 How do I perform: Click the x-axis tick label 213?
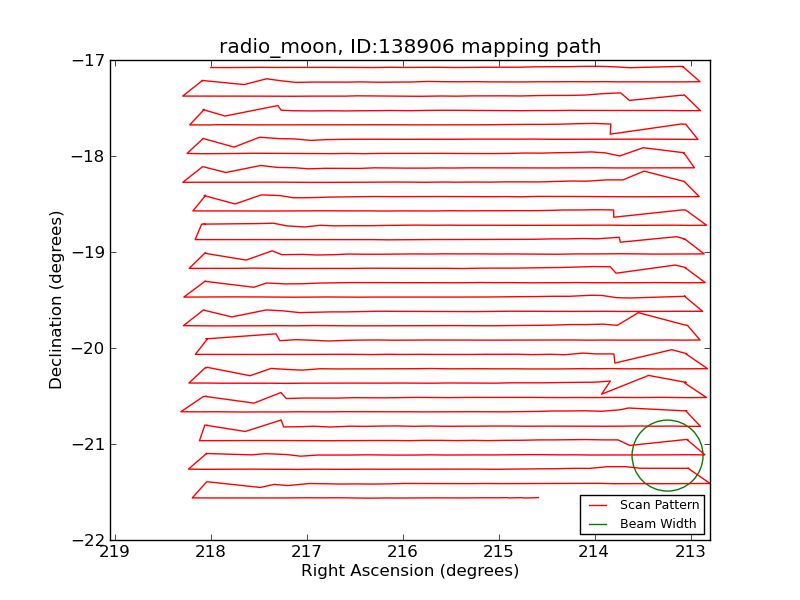691,552
